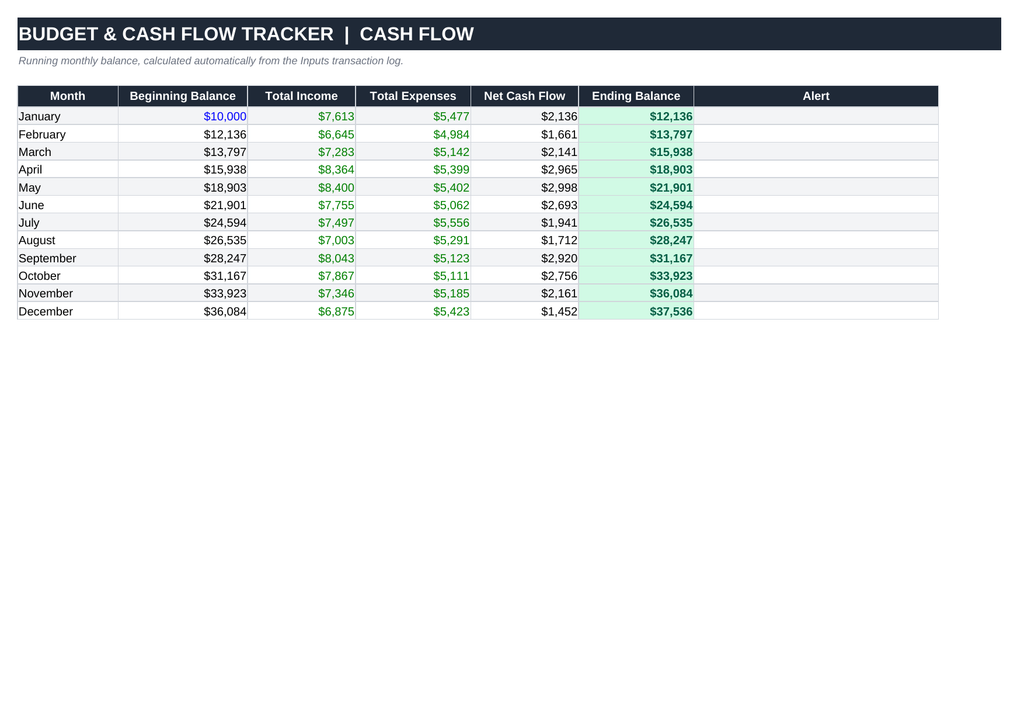Click the blue $10,000 beginning balance cell
Viewport: 1024px width, 725px height.
(183, 116)
